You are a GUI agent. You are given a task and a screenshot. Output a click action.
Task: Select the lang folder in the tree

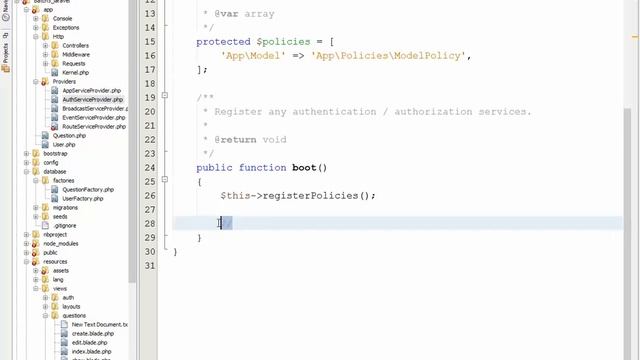[x=58, y=280]
